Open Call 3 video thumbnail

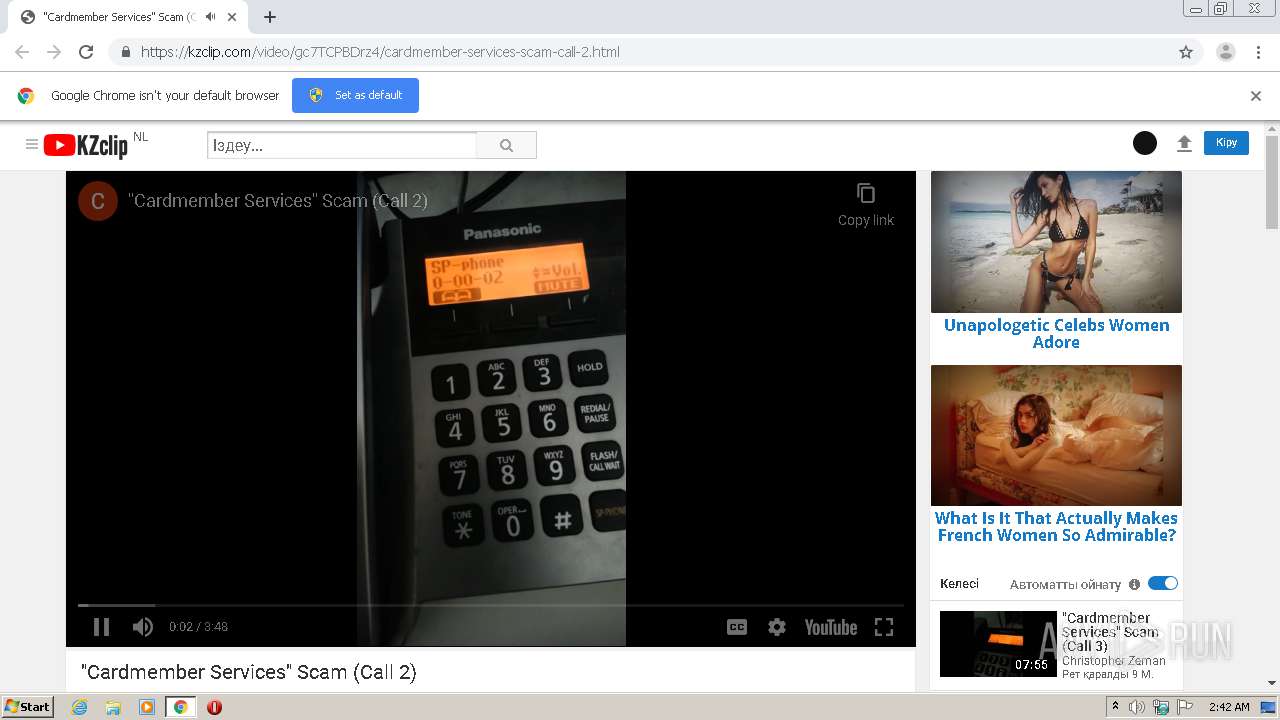click(x=998, y=644)
